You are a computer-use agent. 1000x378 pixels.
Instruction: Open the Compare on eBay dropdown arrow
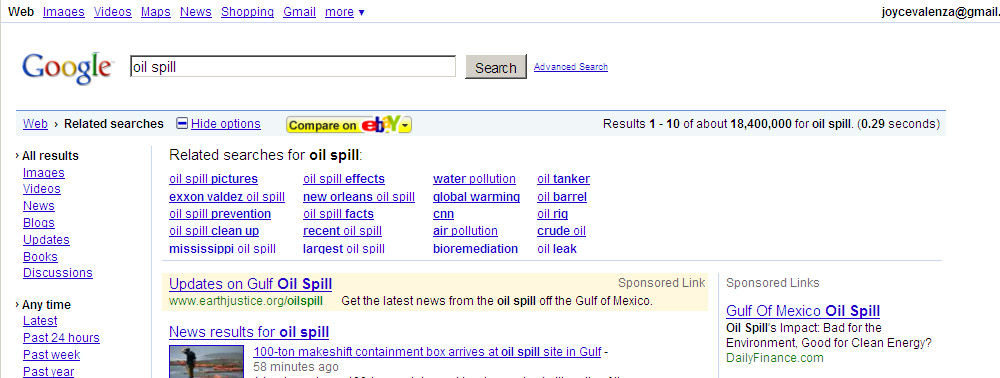(x=406, y=126)
